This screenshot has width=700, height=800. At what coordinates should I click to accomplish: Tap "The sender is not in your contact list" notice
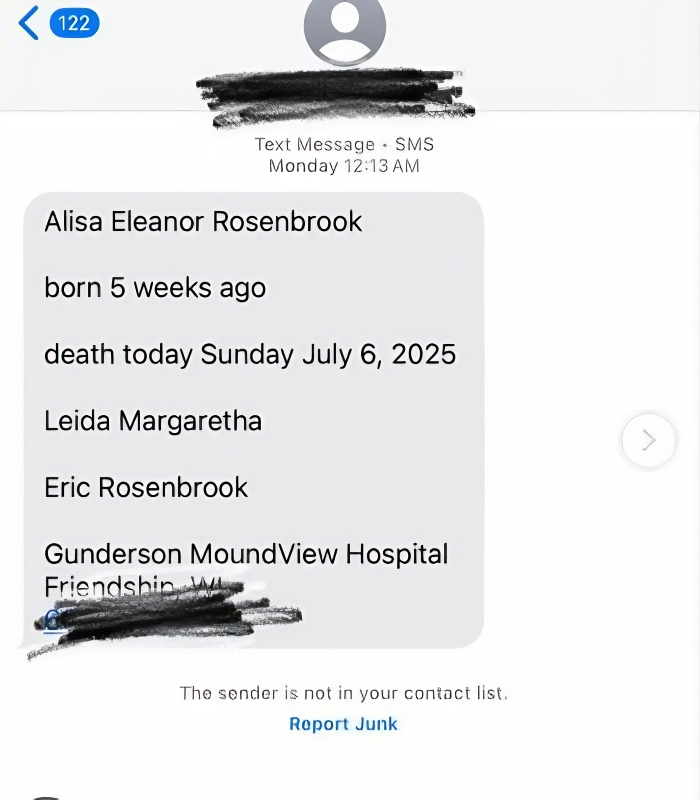point(344,693)
